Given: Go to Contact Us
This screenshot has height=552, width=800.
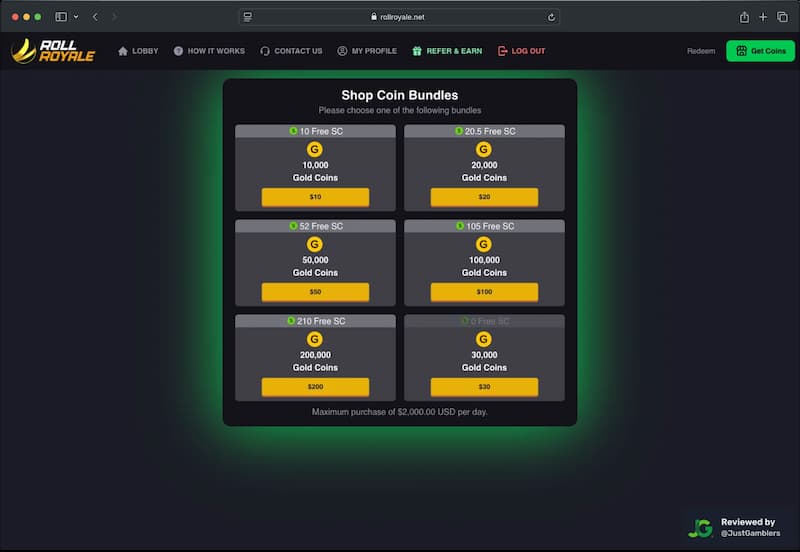Looking at the screenshot, I should [291, 51].
